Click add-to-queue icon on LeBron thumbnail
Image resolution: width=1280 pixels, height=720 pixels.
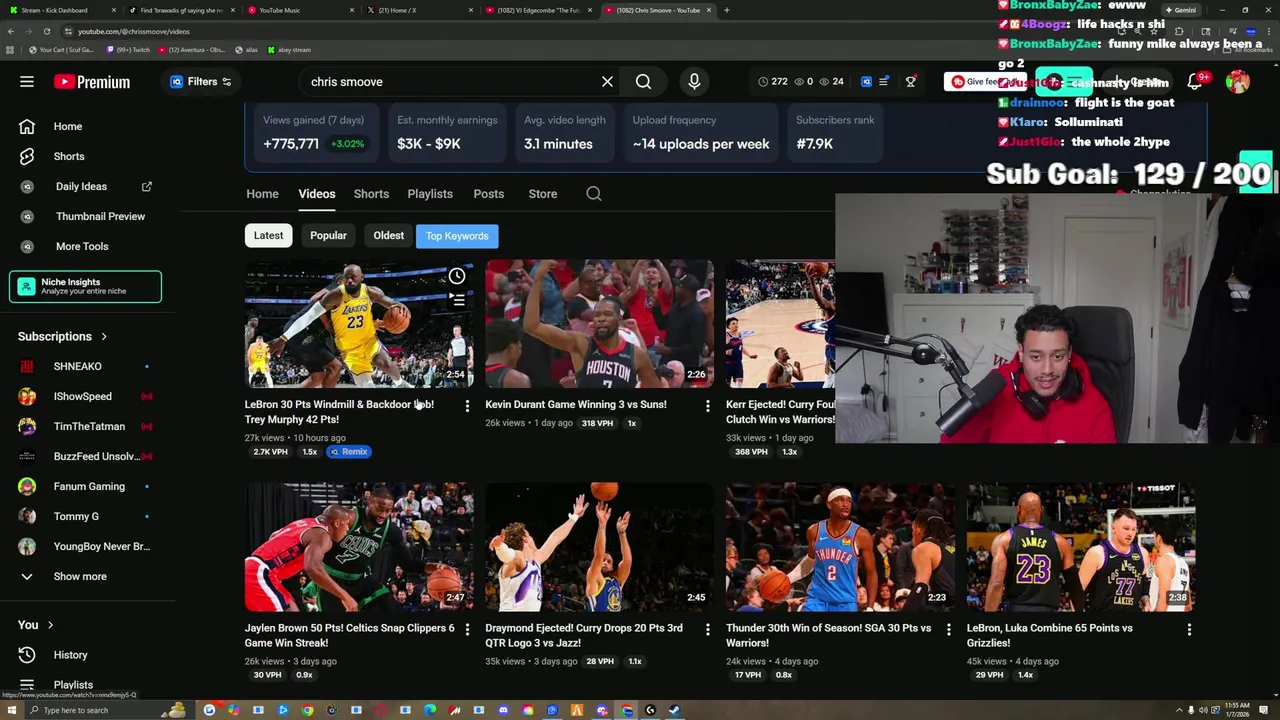[457, 299]
